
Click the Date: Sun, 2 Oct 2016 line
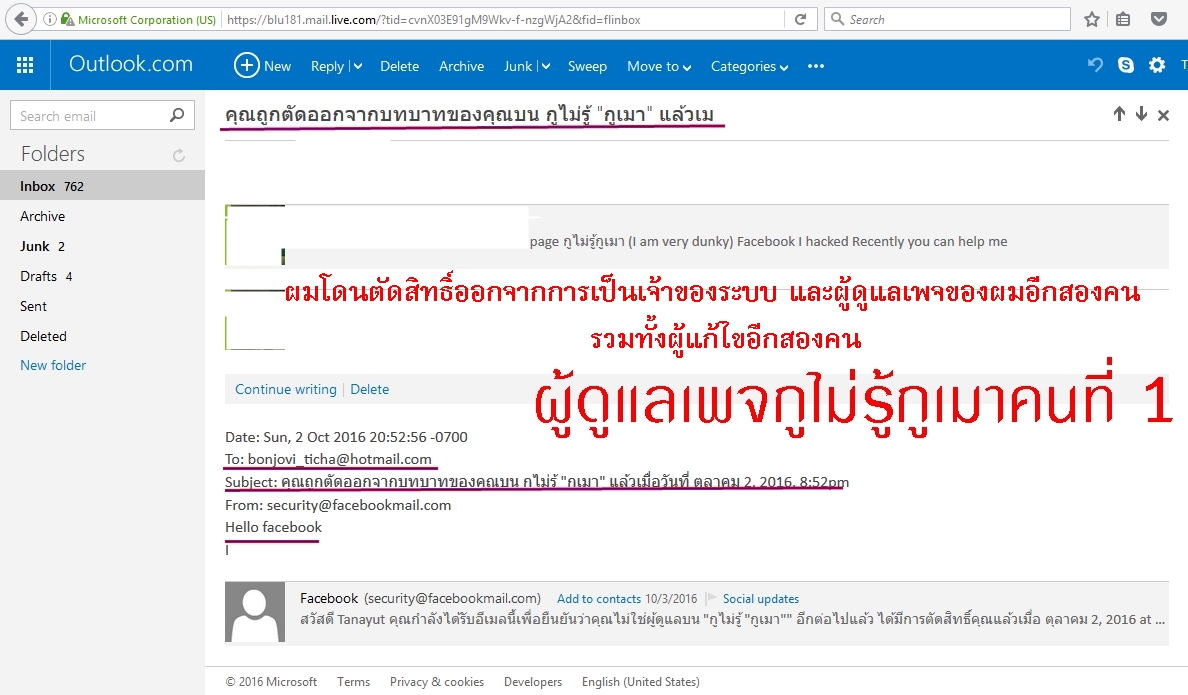point(346,437)
